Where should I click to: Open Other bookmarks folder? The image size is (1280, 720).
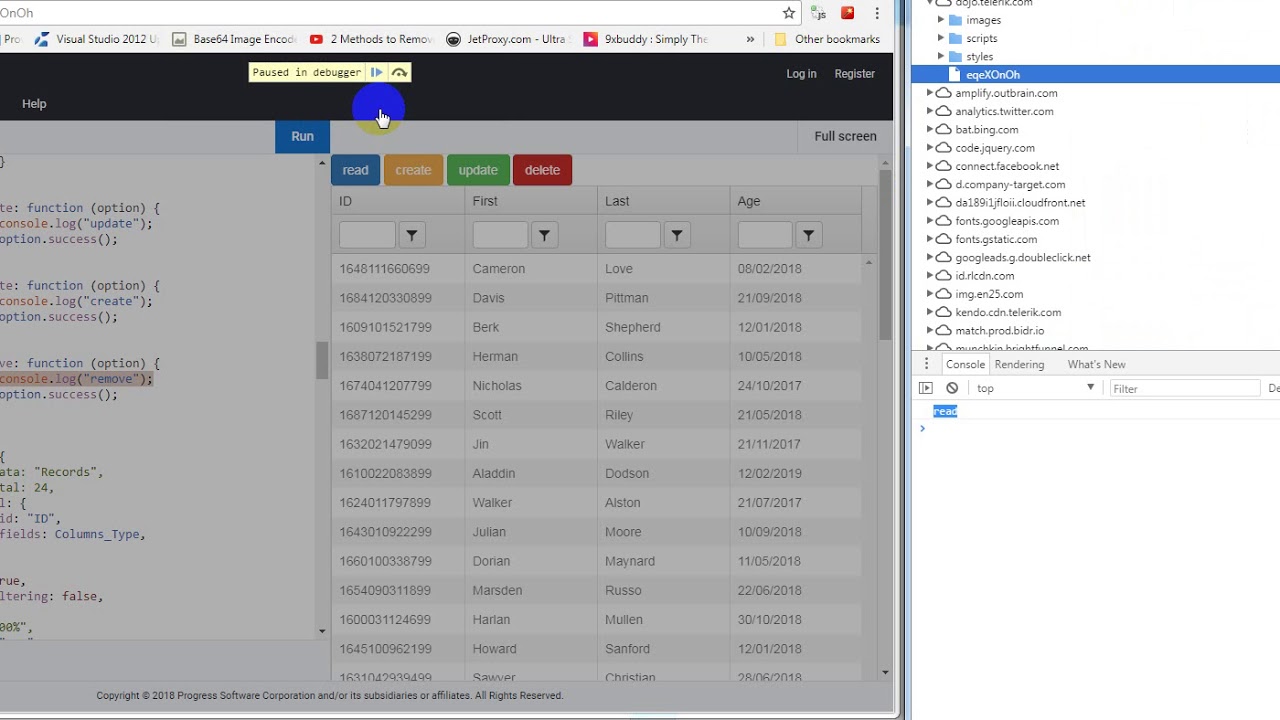click(x=827, y=39)
